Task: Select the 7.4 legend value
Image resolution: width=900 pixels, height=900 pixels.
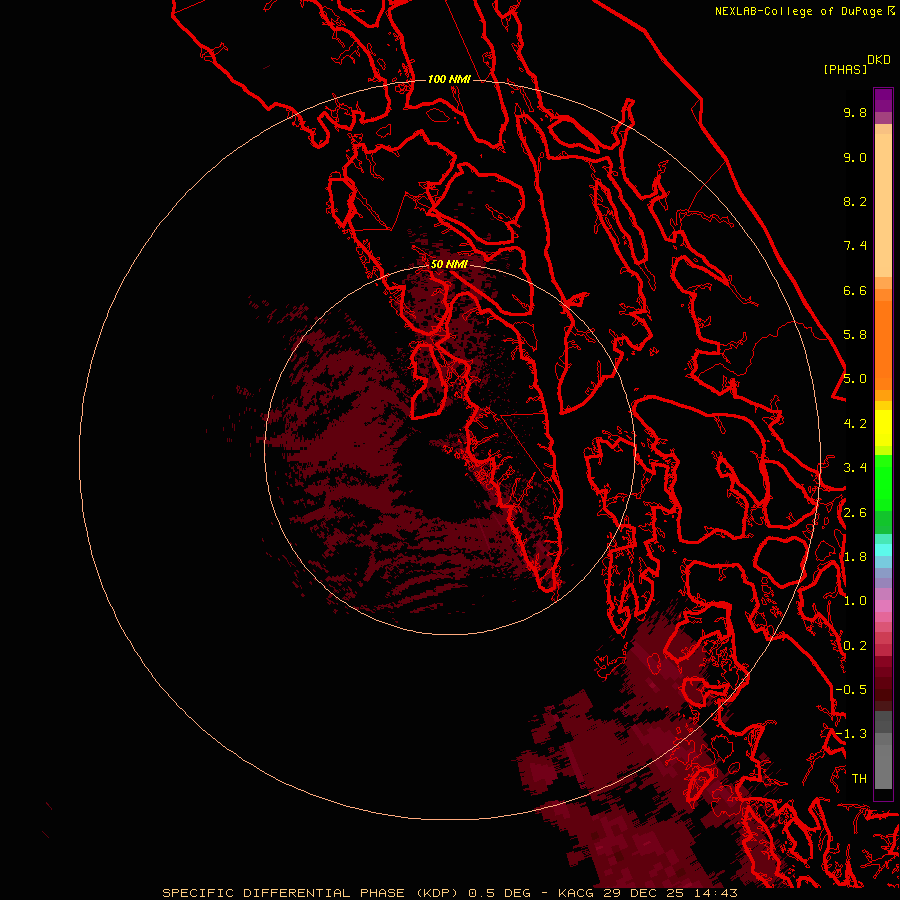Action: tap(855, 246)
